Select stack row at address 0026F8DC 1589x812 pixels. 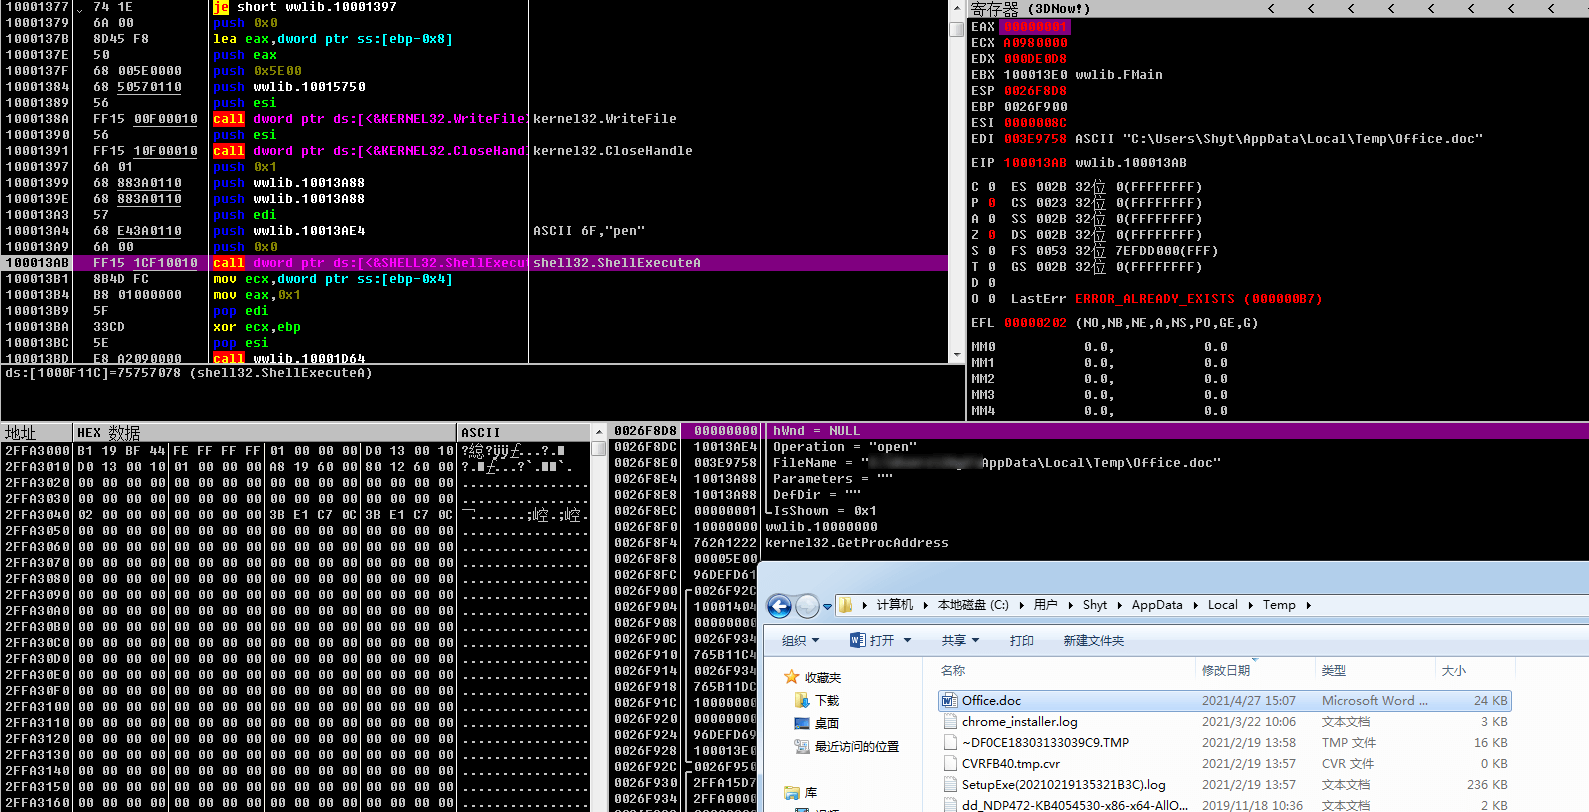click(1100, 447)
